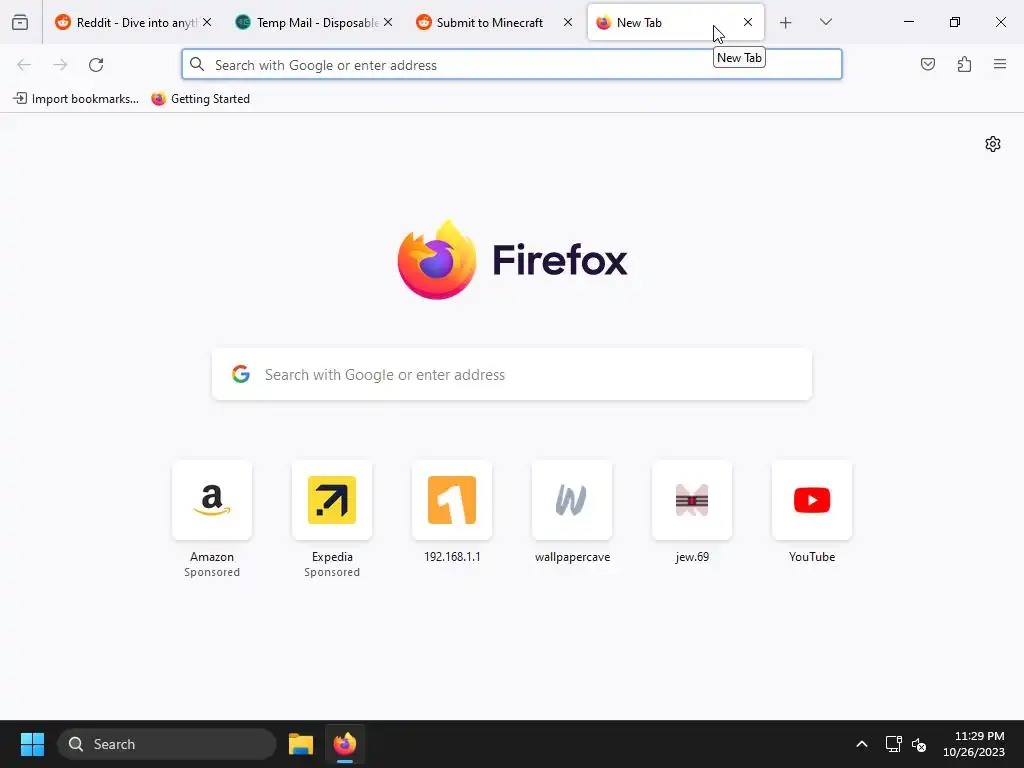Open the 192.168.1.1 shortcut tile

click(x=452, y=500)
